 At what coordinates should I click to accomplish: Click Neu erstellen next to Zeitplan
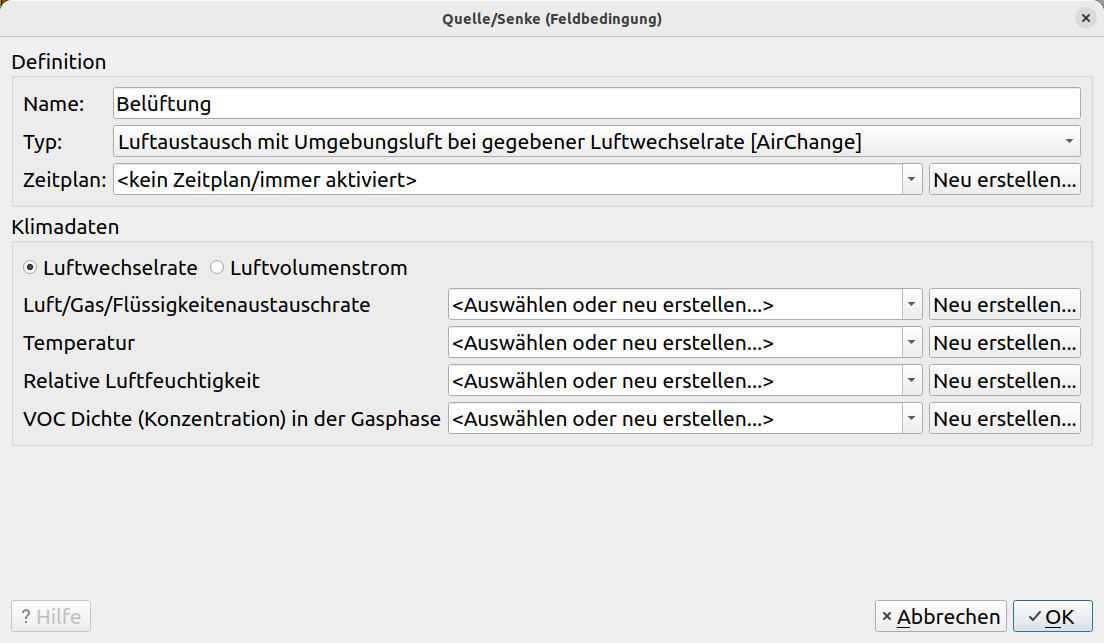(1005, 180)
